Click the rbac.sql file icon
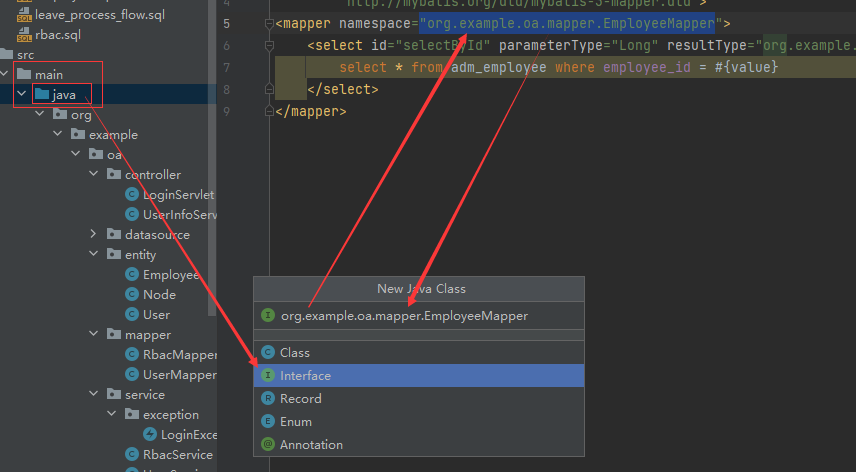This screenshot has height=472, width=856. point(24,35)
